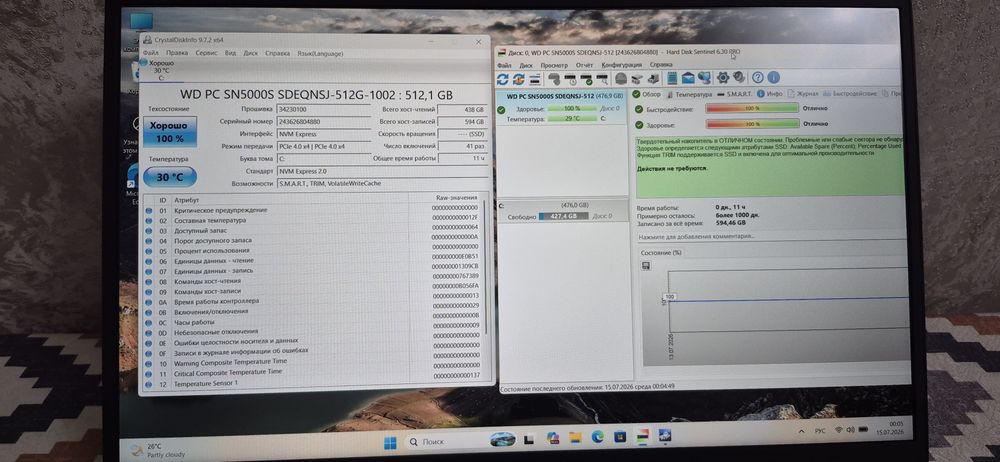Viewport: 1000px width, 462px height.
Task: Click the disk with magnifier toolbar icon
Action: click(x=601, y=78)
